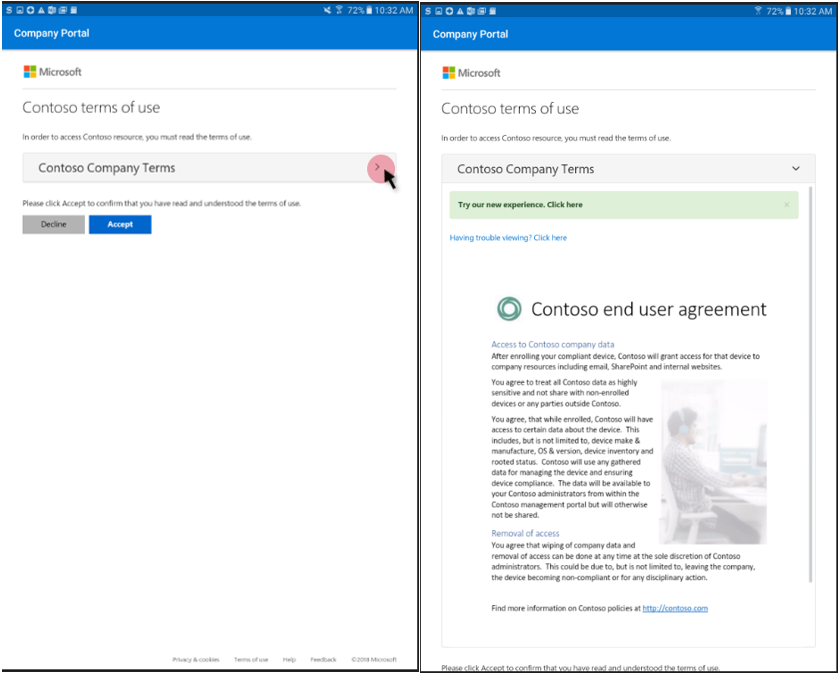Tap the battery icon in right status bar
Viewport: 838px width, 673px height.
coord(788,11)
